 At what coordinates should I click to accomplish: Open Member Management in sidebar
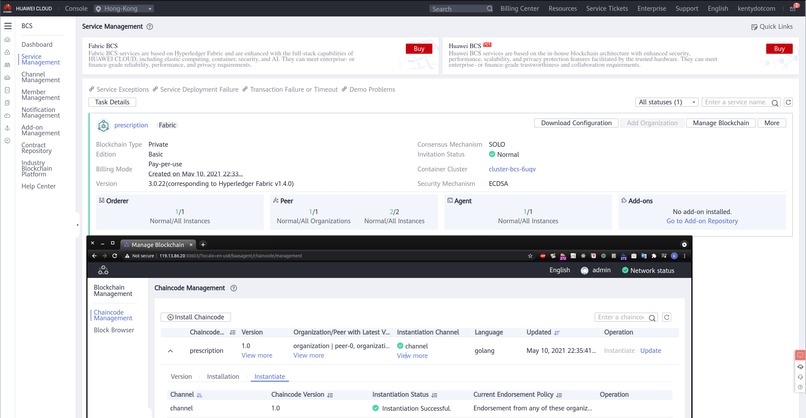[x=41, y=95]
